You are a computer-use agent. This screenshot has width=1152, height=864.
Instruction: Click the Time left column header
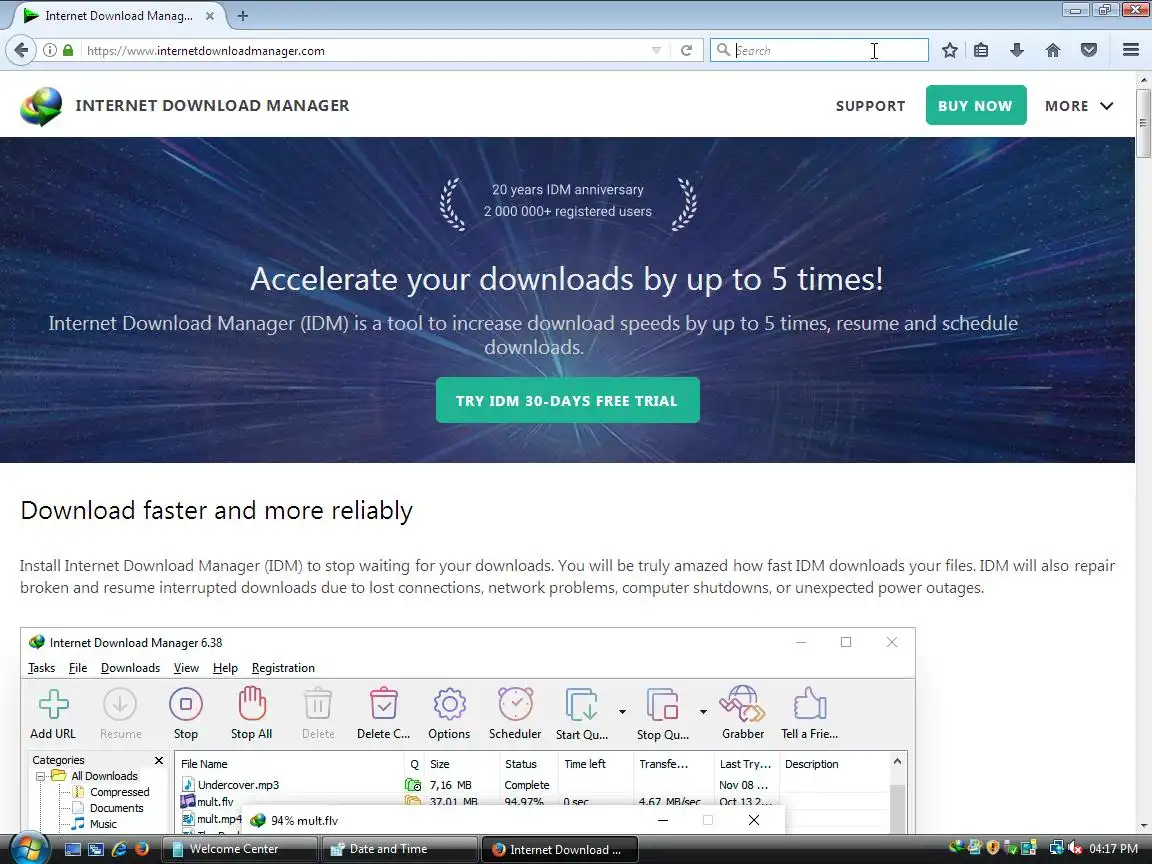(595, 764)
